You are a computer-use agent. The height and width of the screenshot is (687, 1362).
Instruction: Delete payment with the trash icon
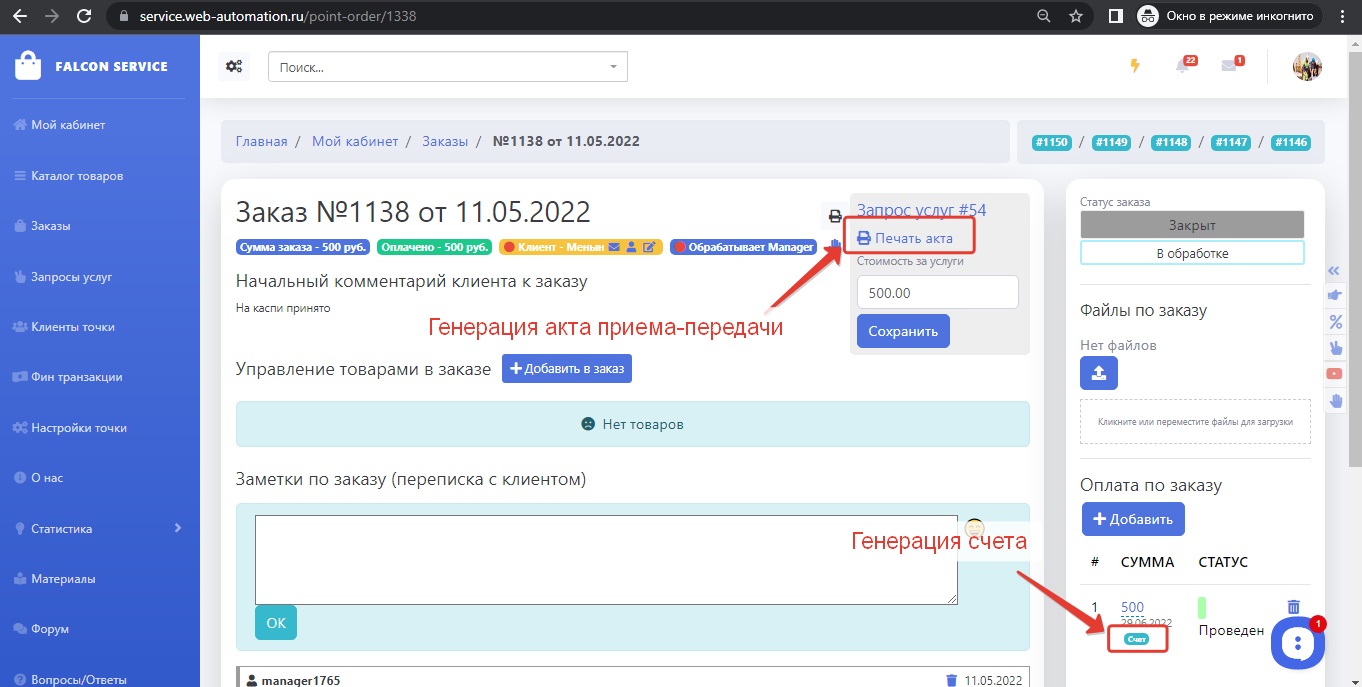[1293, 607]
